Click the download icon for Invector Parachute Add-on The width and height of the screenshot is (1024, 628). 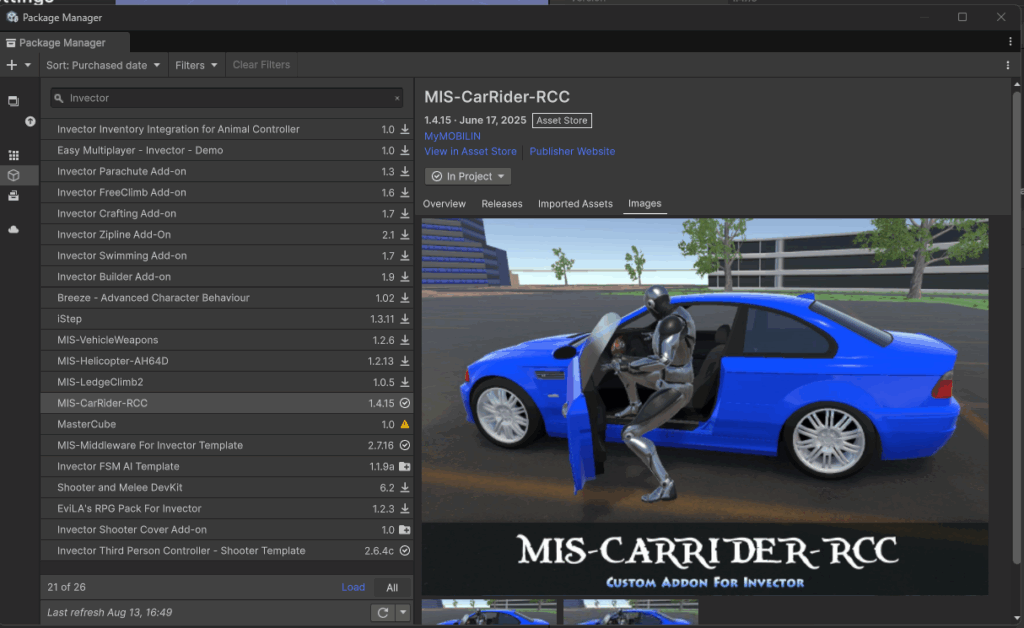pyautogui.click(x=405, y=171)
